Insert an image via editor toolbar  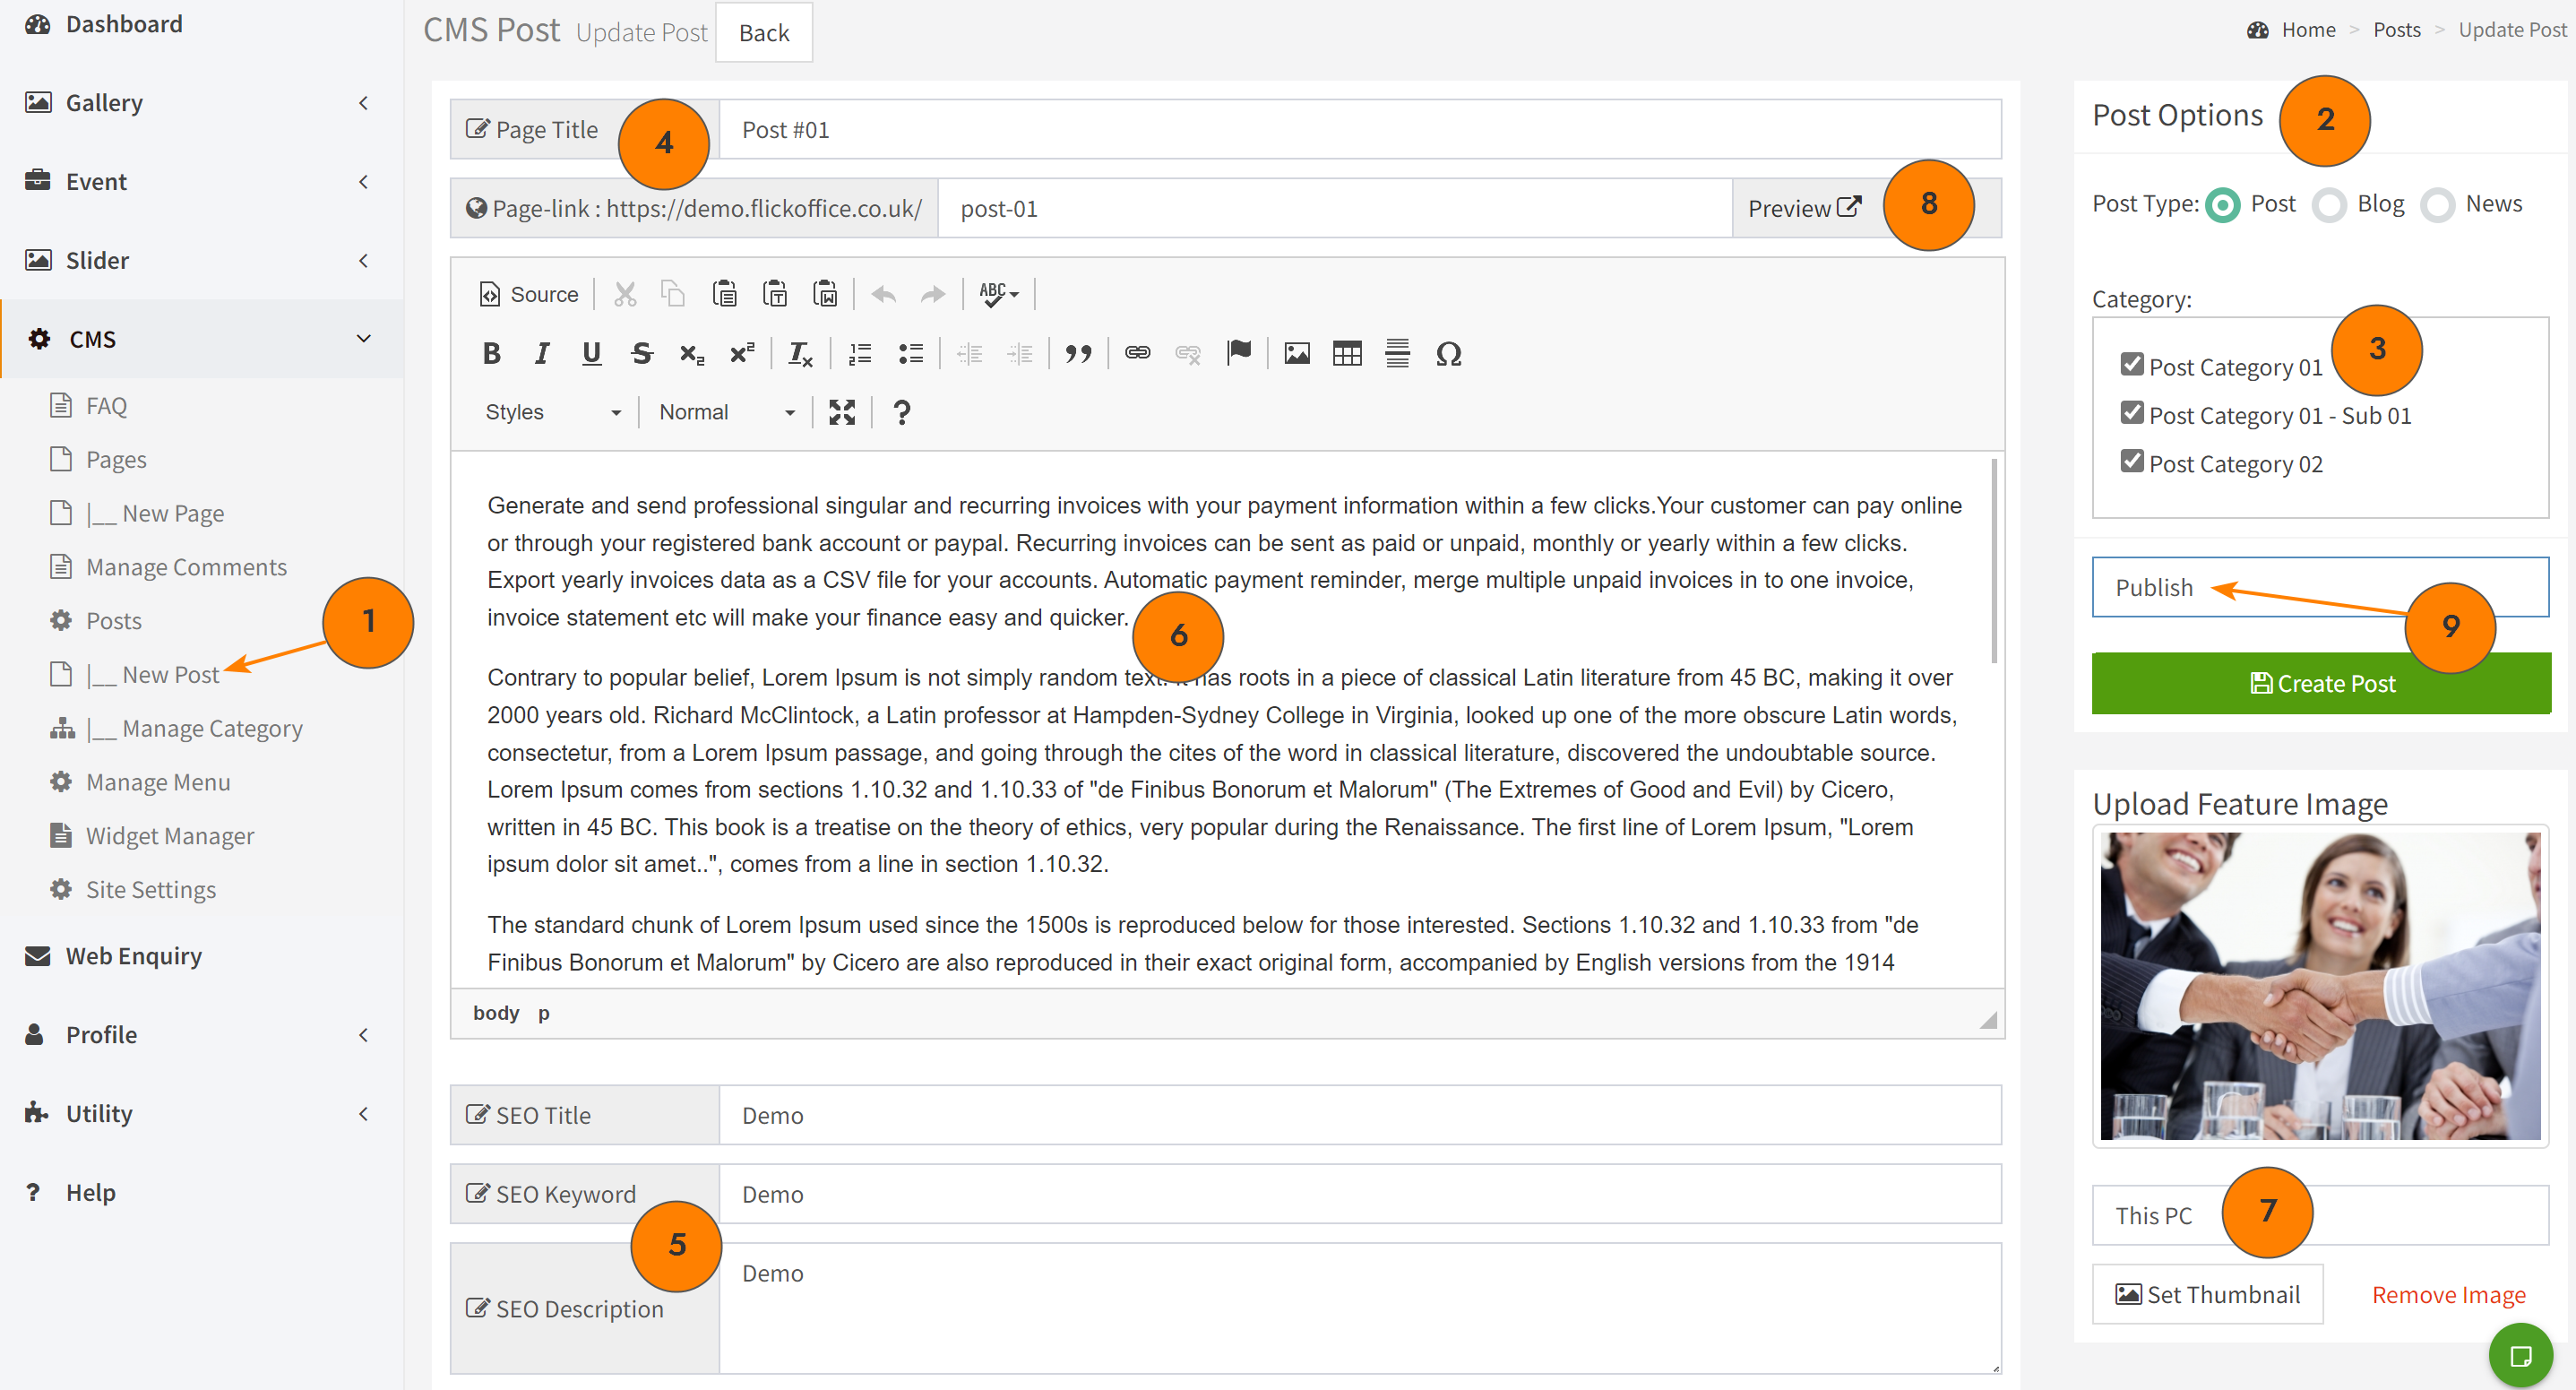1296,353
